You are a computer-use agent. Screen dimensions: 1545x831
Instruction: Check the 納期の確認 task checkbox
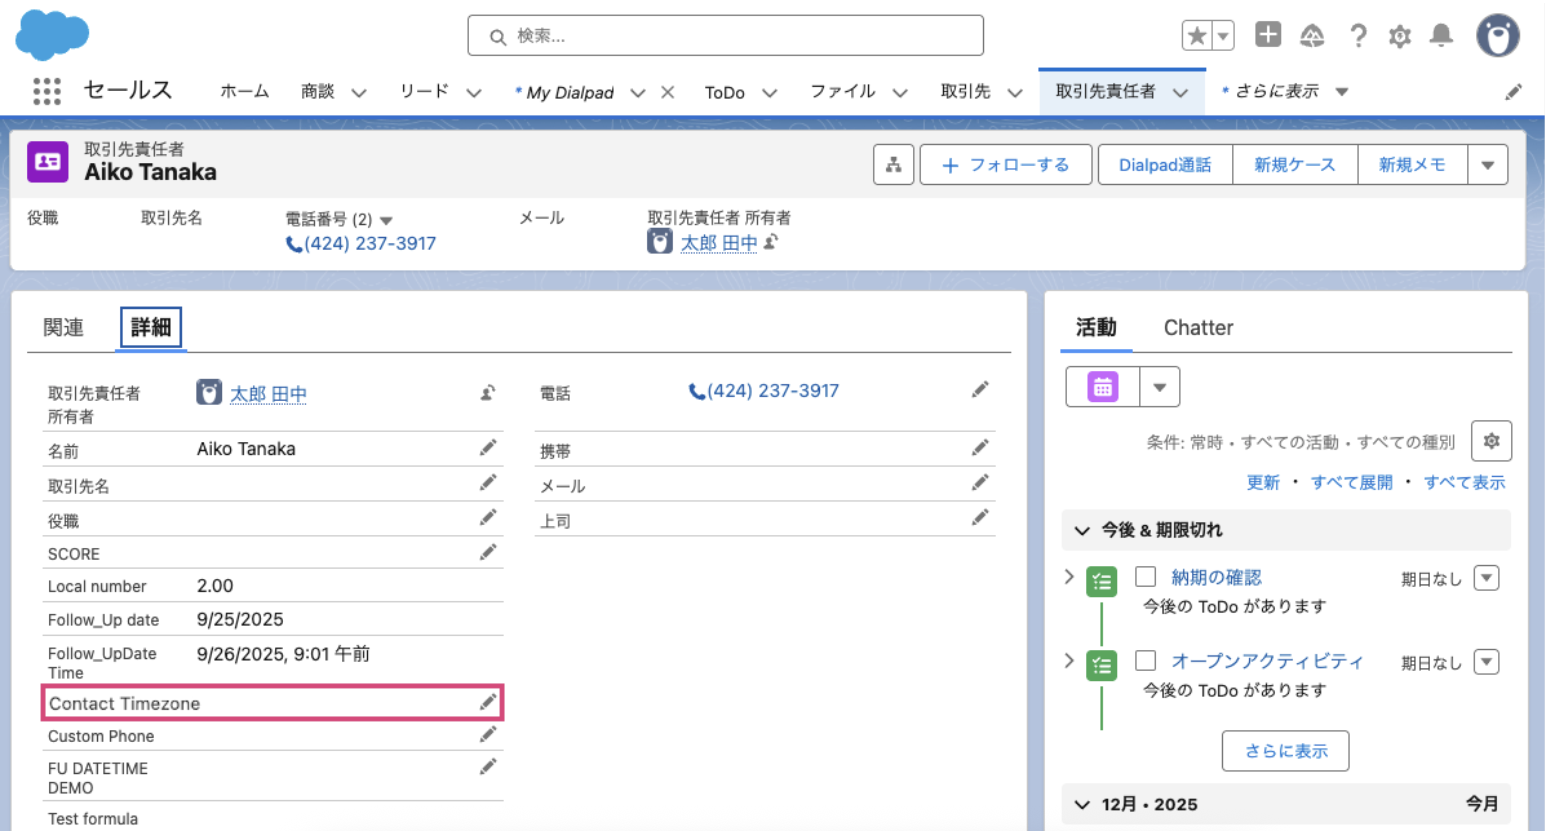point(1146,577)
